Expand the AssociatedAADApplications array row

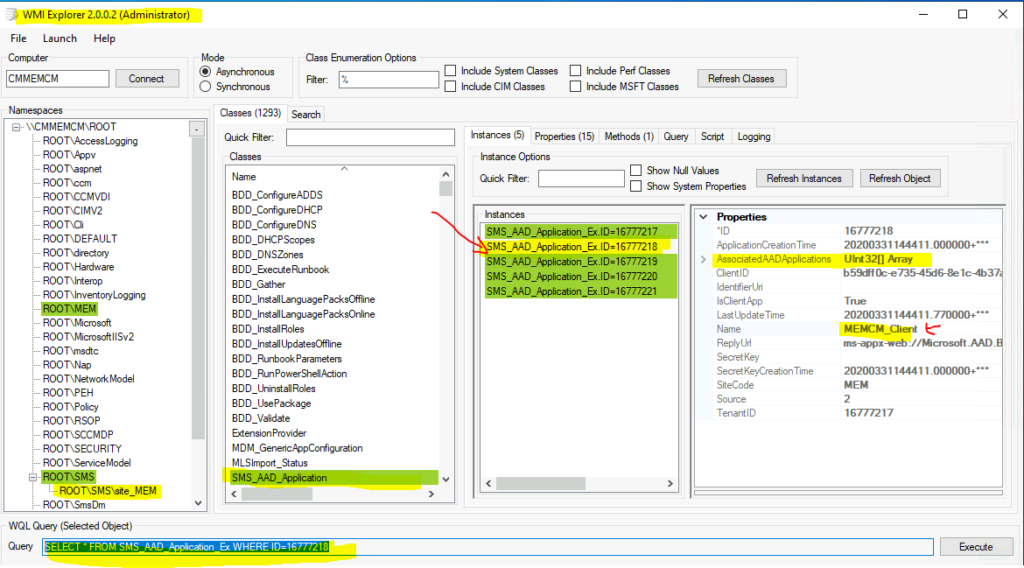coord(701,260)
